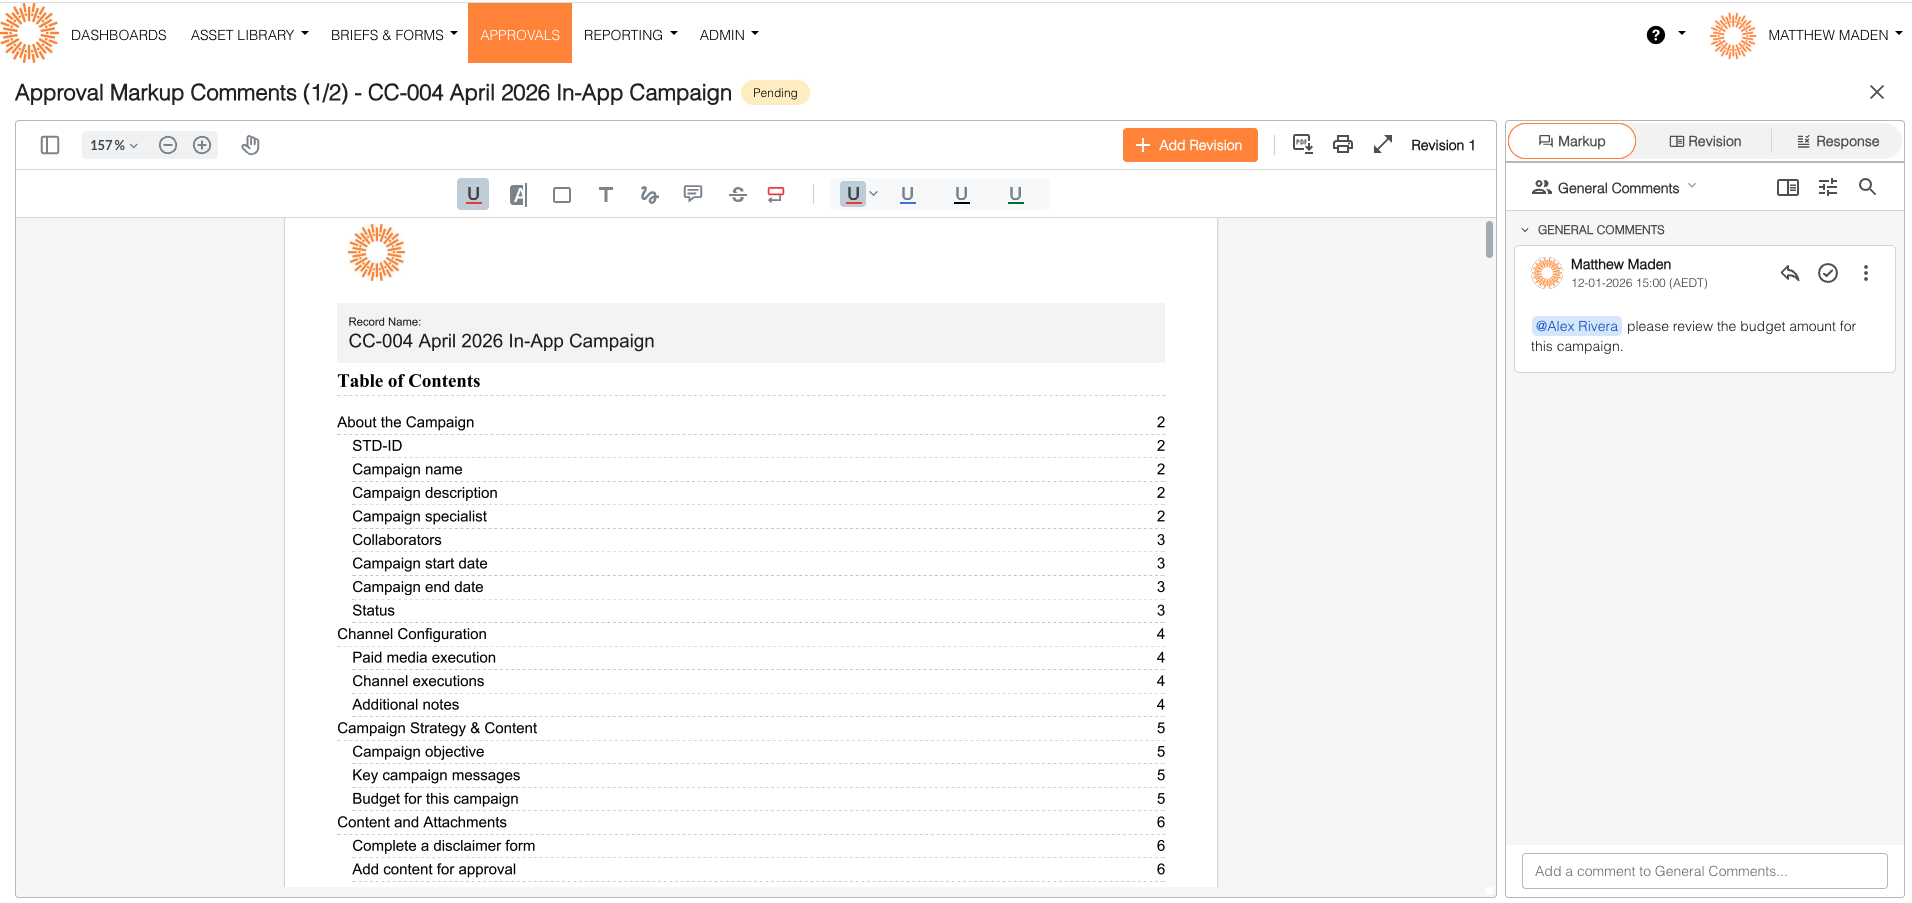This screenshot has height=903, width=1912.
Task: Open the 157% zoom level dropdown
Action: 114,145
